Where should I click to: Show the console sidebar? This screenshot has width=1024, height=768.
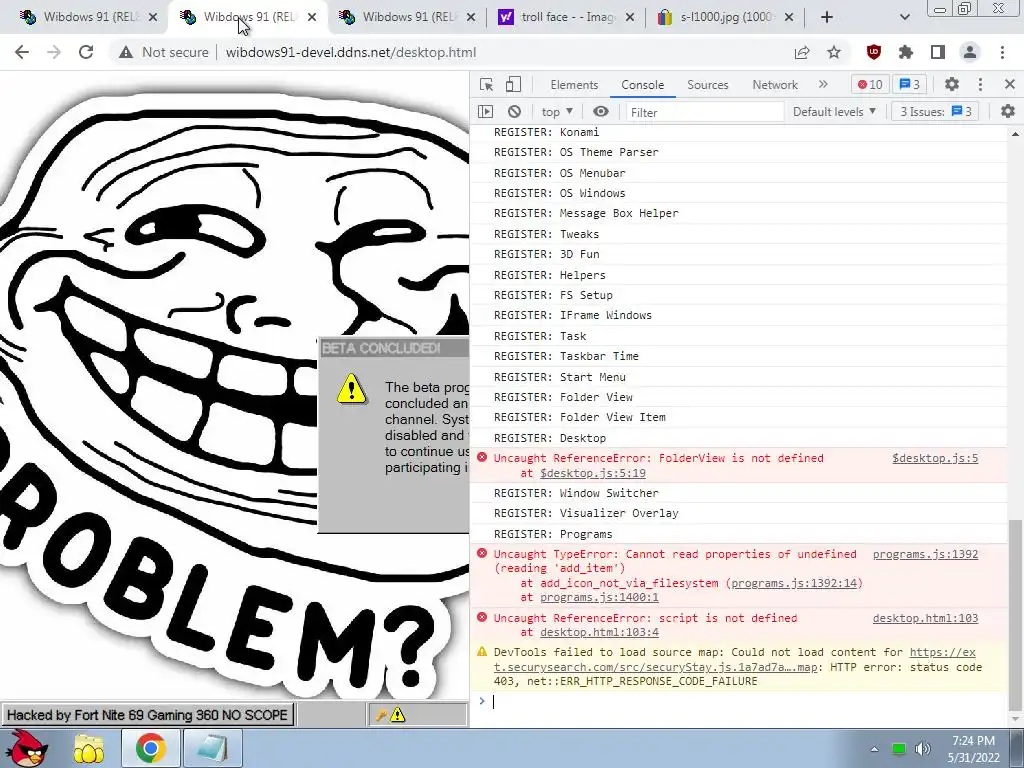[485, 112]
